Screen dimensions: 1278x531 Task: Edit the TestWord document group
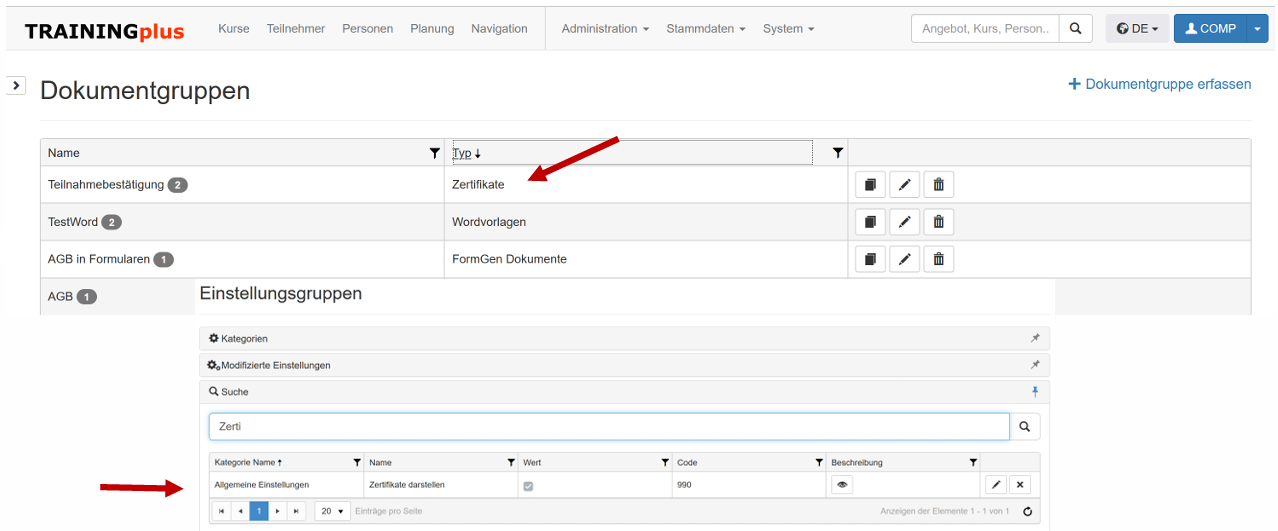[x=904, y=222]
